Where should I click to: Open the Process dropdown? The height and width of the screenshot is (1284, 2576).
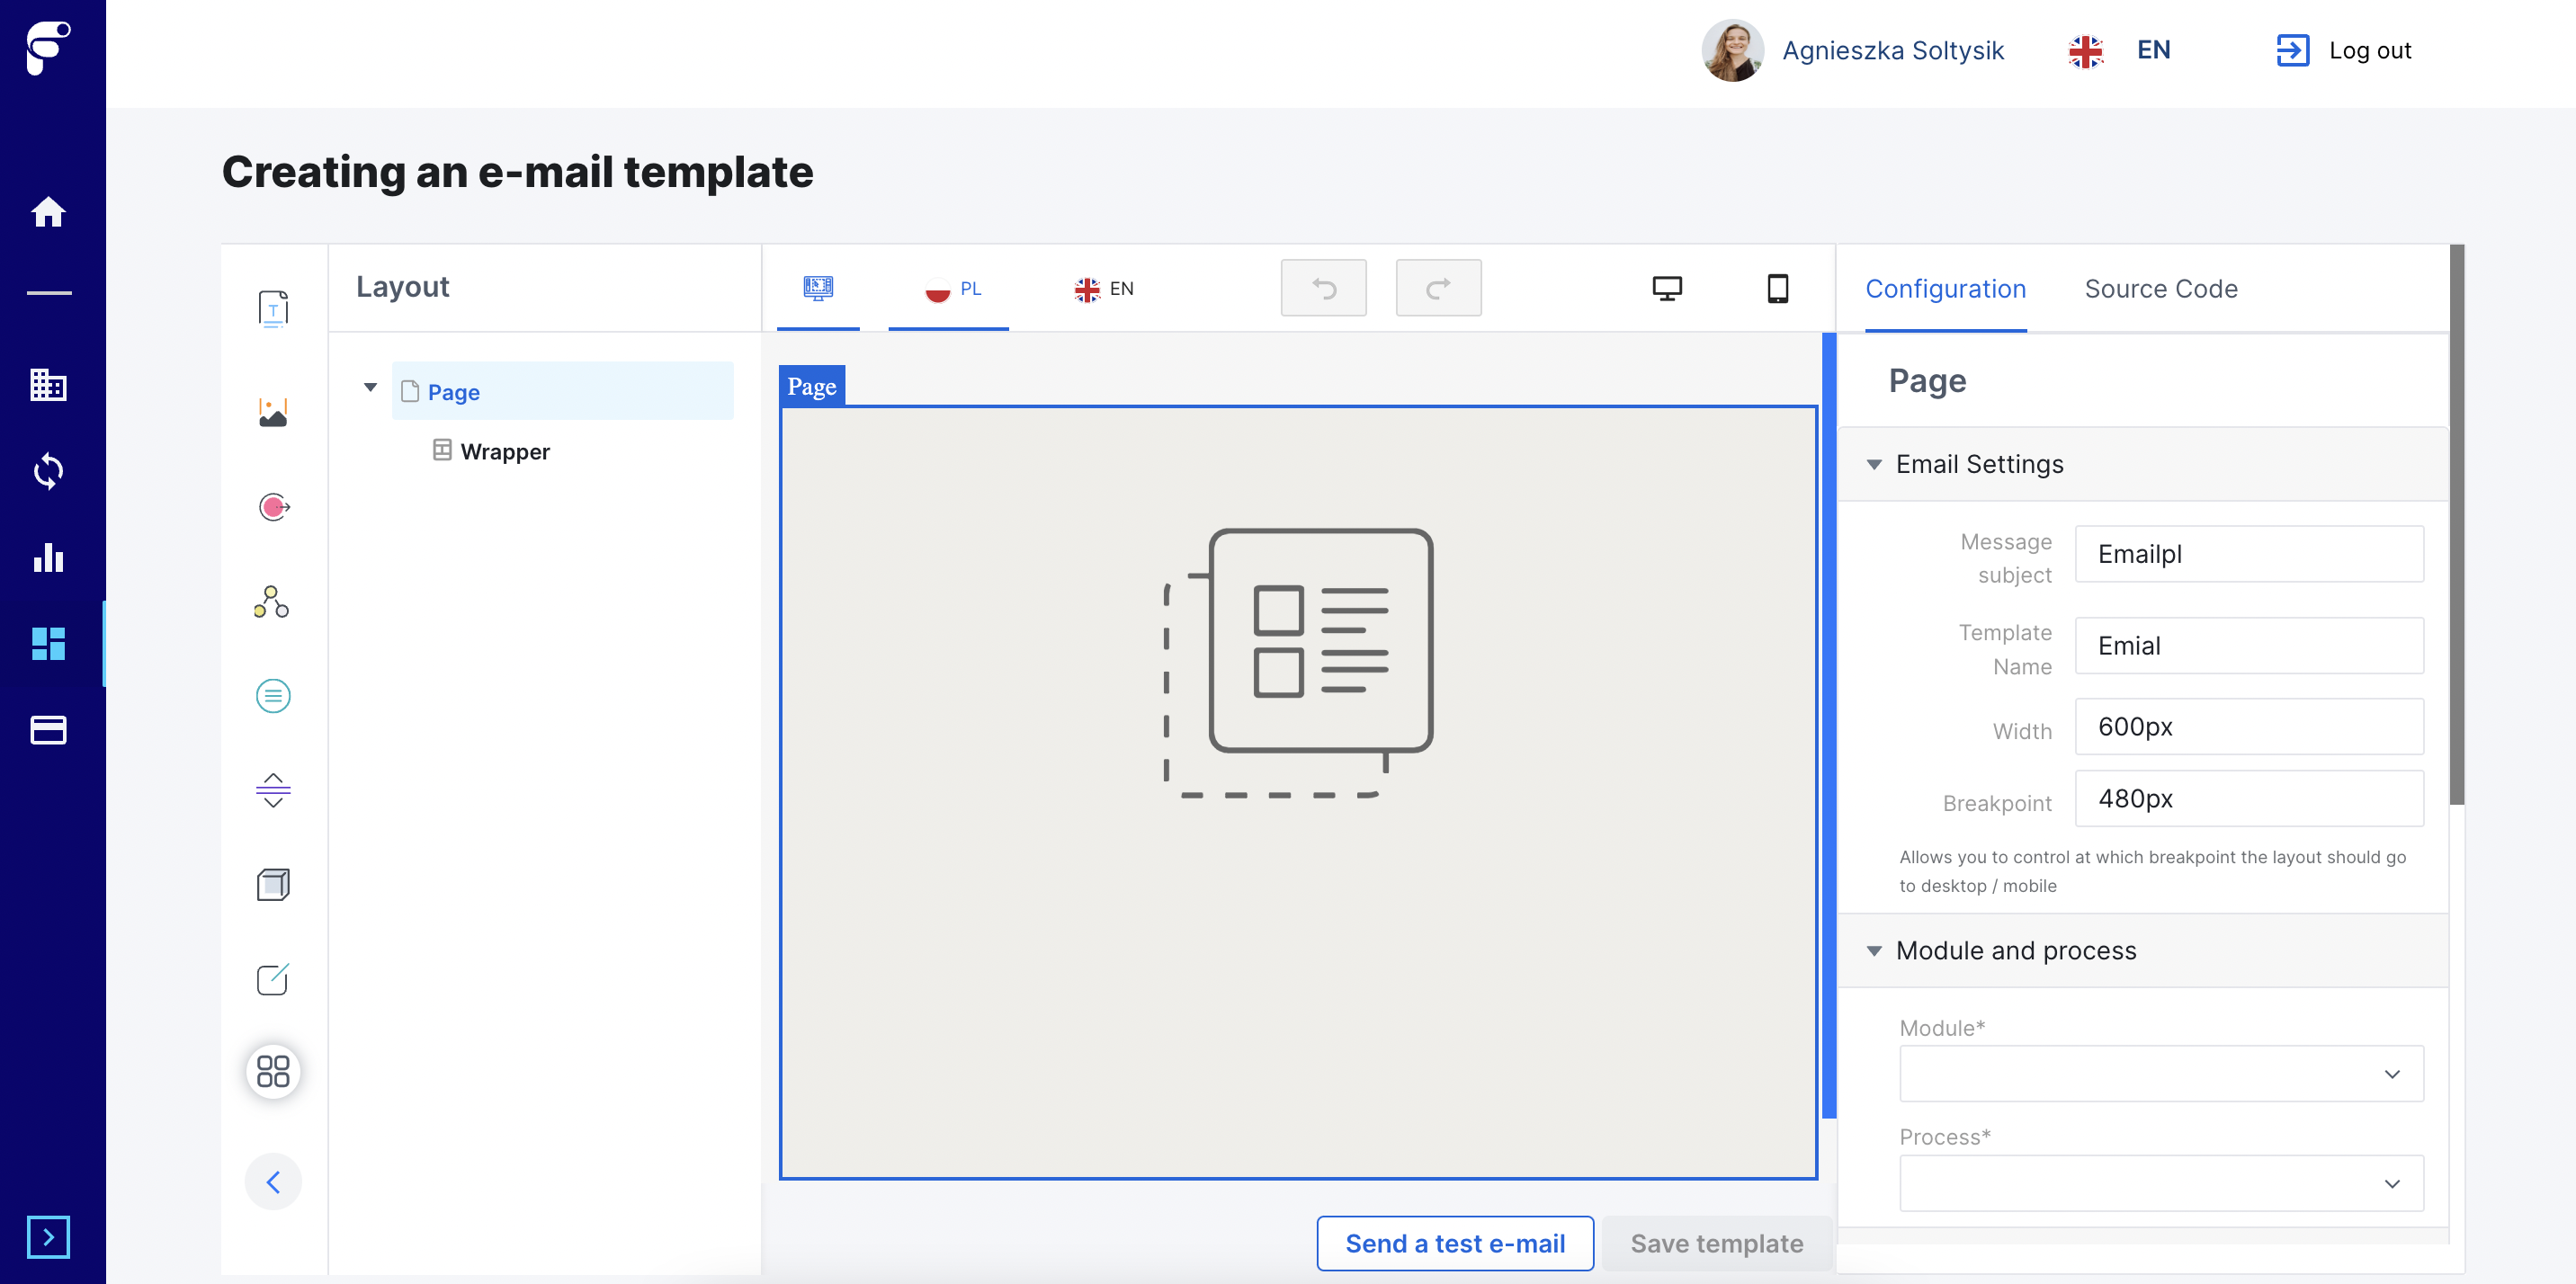click(x=2160, y=1183)
